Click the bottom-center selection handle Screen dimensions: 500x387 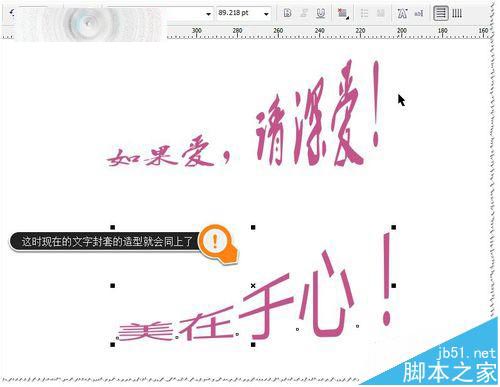(253, 345)
